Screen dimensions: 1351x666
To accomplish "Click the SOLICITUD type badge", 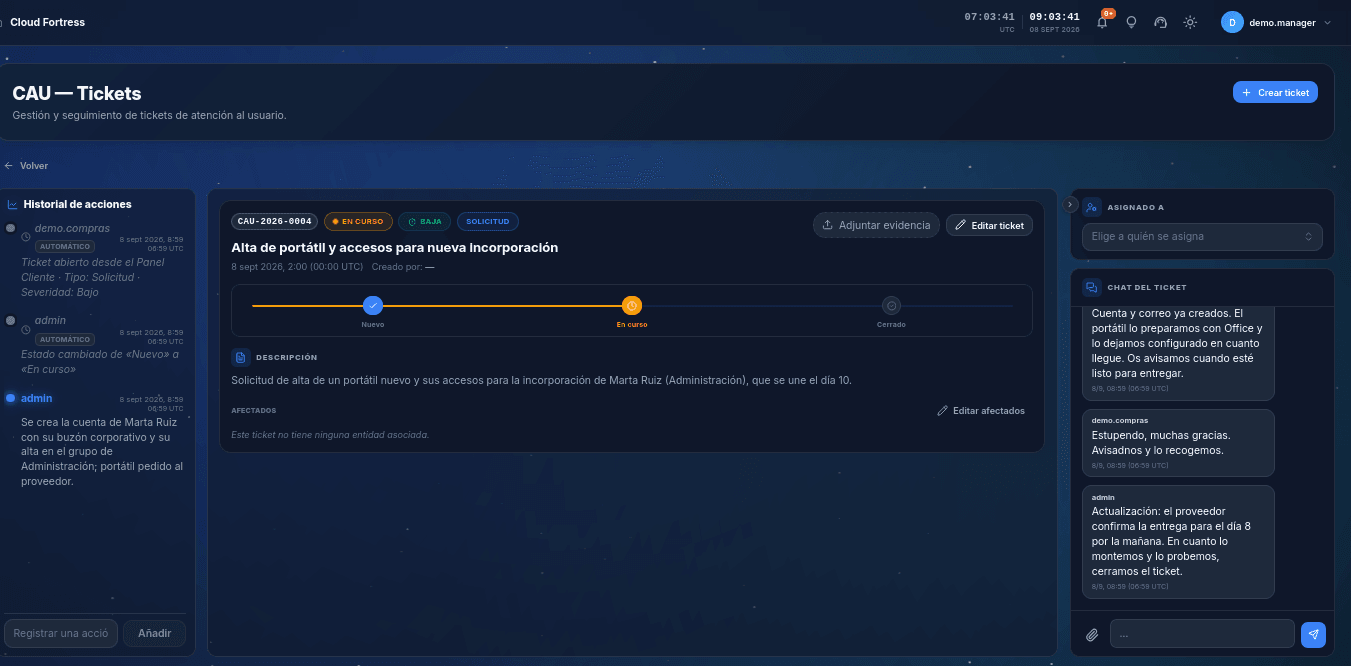I will tap(488, 221).
